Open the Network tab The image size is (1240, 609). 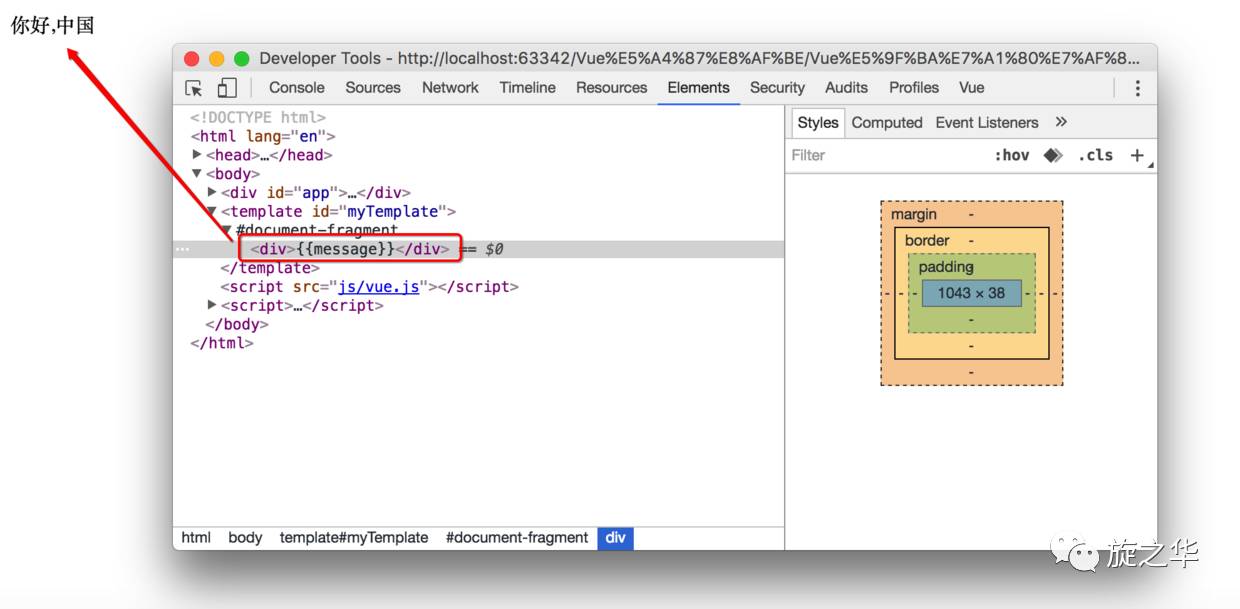point(450,88)
